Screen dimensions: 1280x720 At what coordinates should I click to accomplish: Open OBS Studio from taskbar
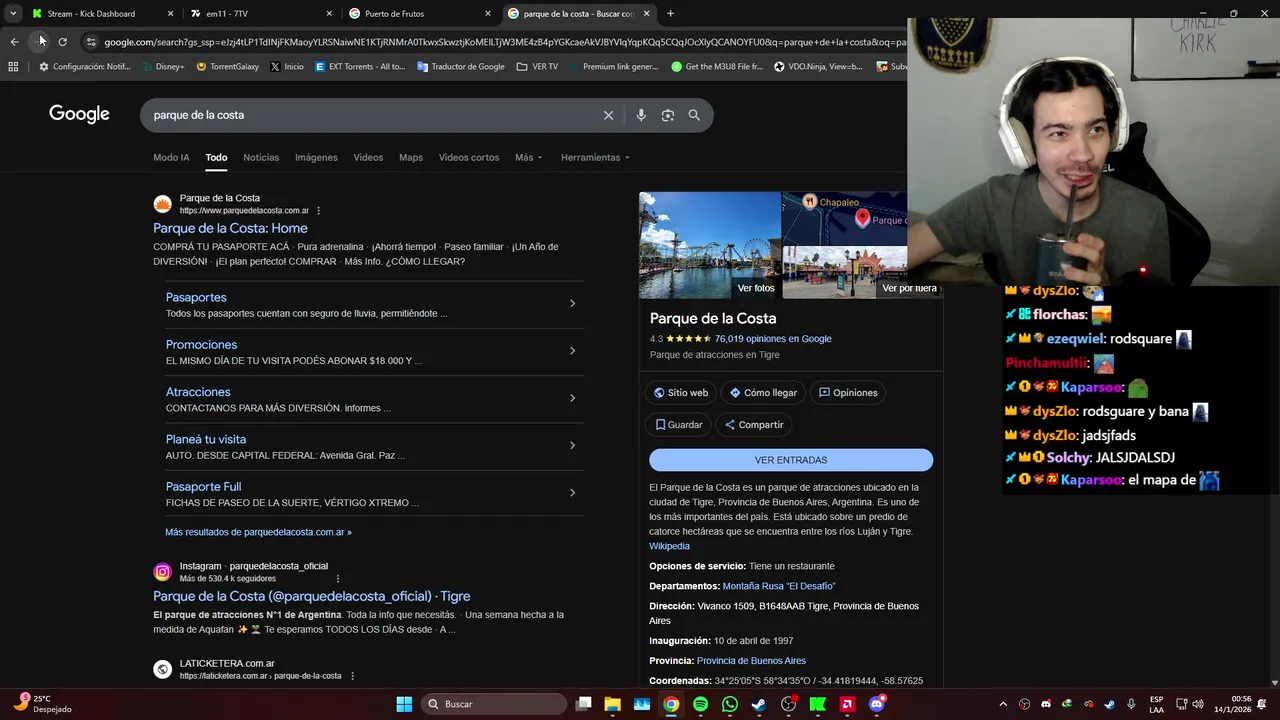pos(789,704)
